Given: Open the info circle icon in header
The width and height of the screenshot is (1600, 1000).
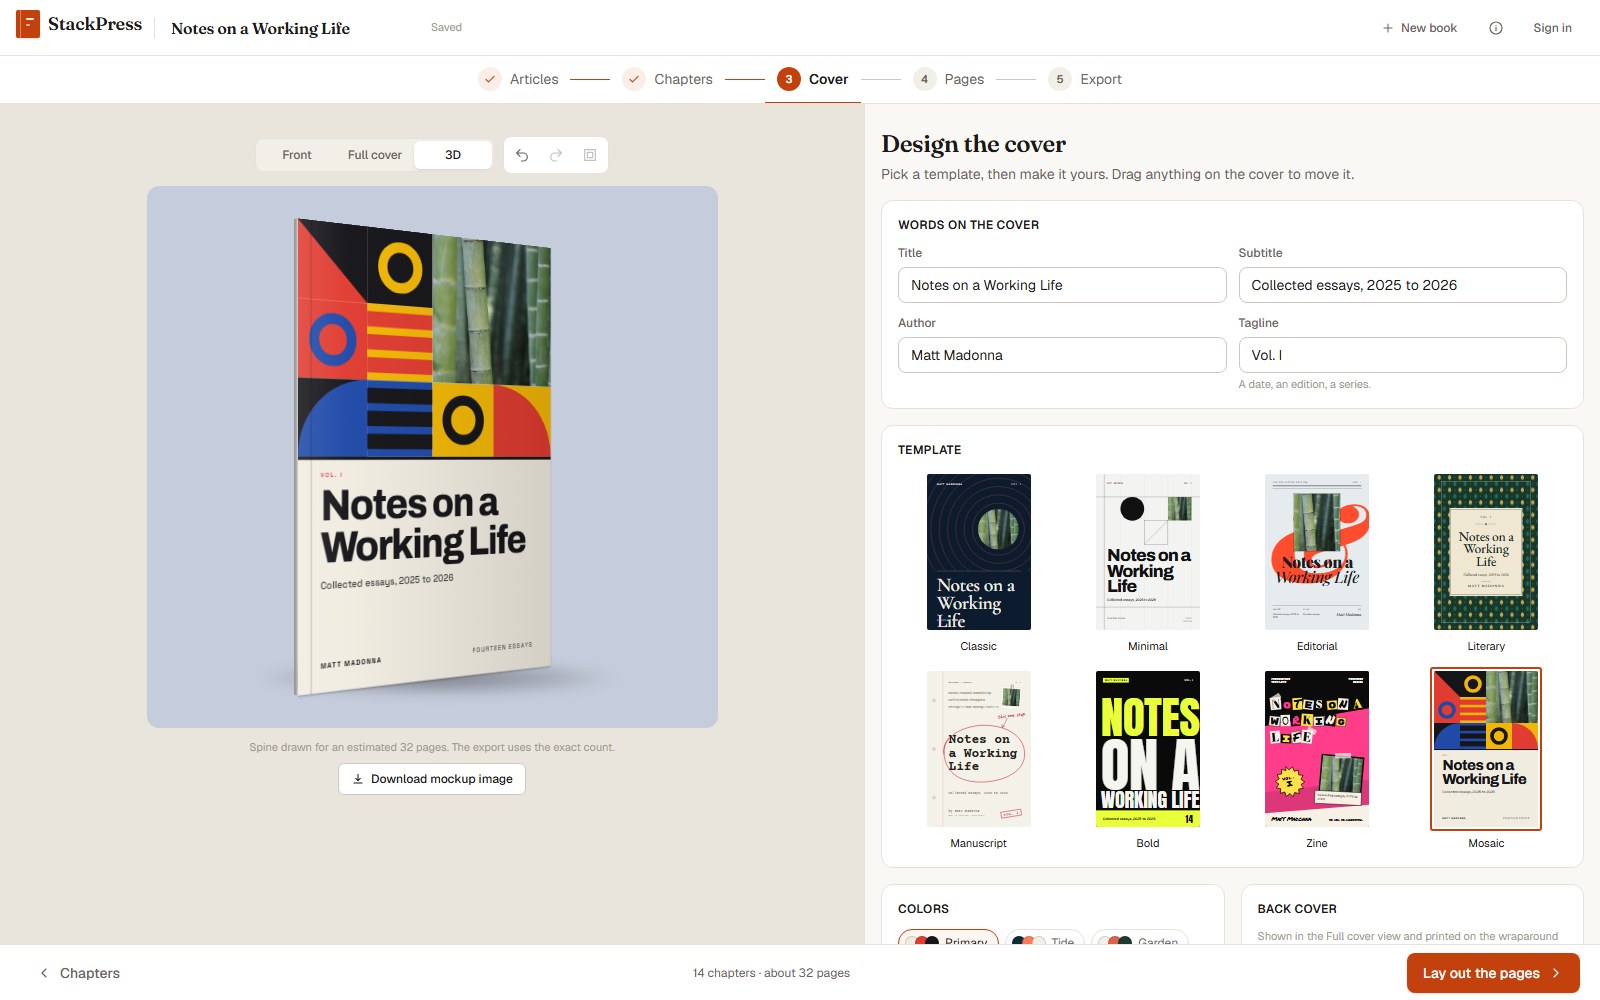Looking at the screenshot, I should coord(1496,28).
